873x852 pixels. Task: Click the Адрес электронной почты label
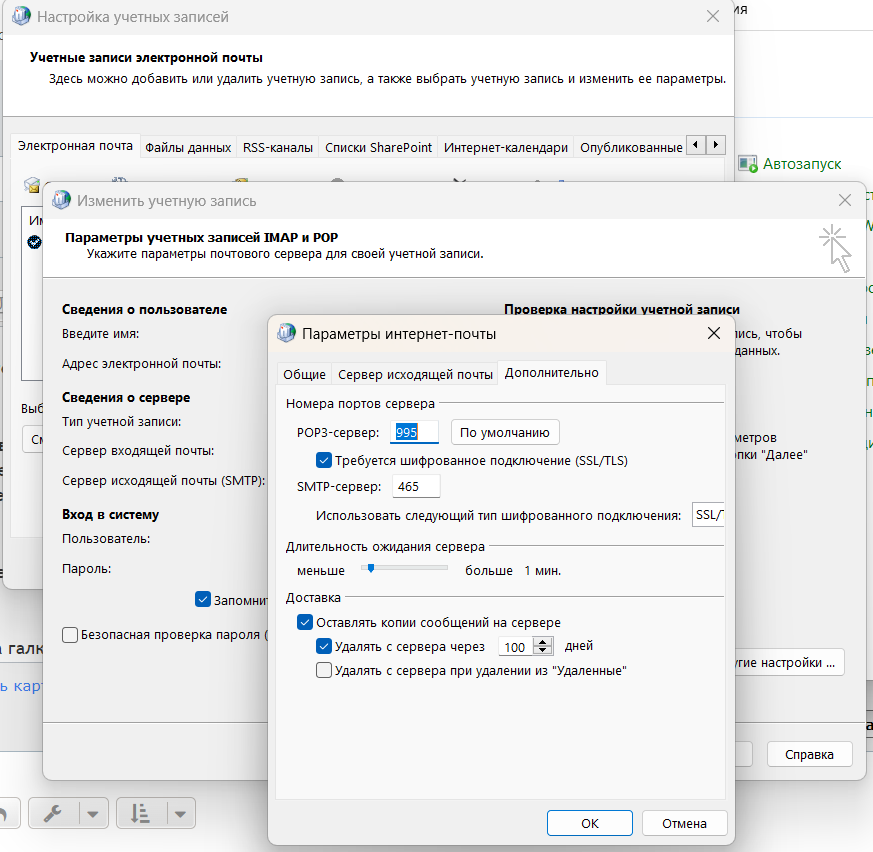click(141, 364)
